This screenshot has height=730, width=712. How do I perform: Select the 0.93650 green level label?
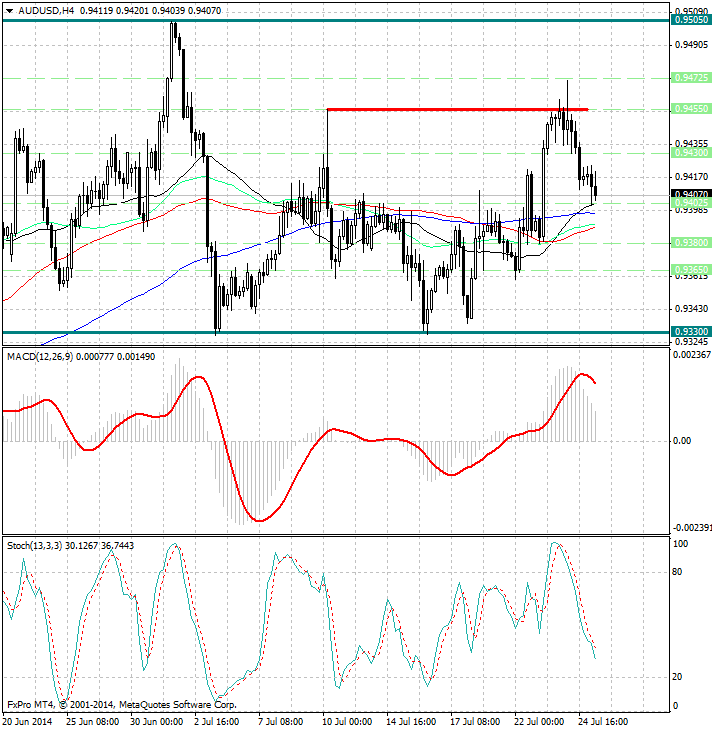tap(692, 270)
